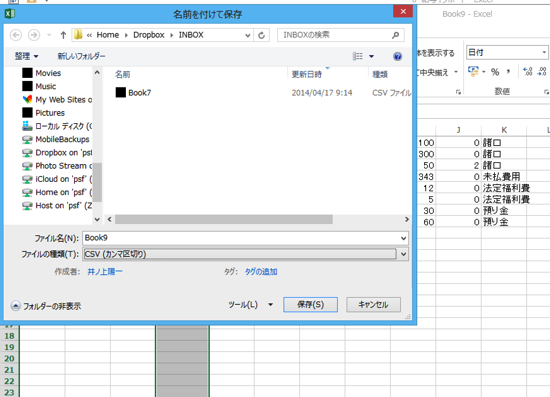Click the search magnifier icon
This screenshot has height=397, width=550.
coord(396,35)
